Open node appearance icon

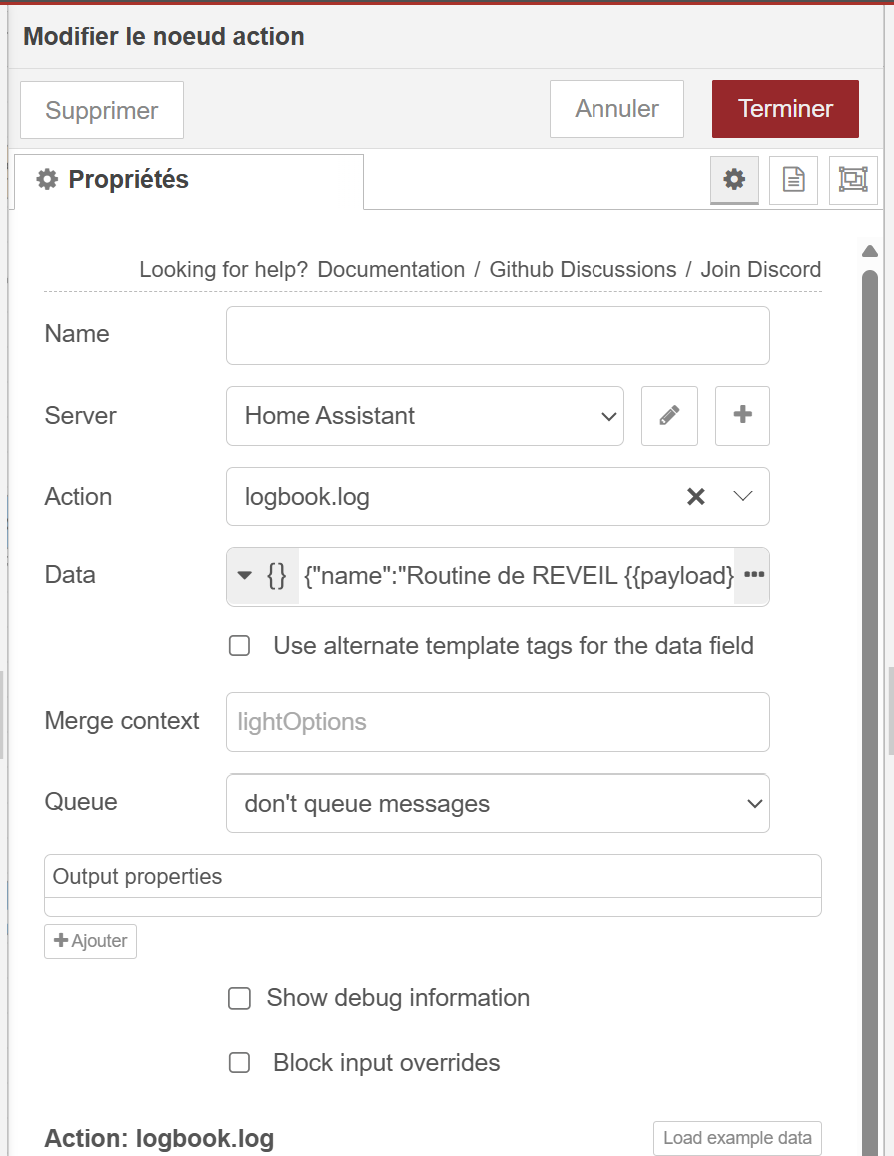coord(853,180)
